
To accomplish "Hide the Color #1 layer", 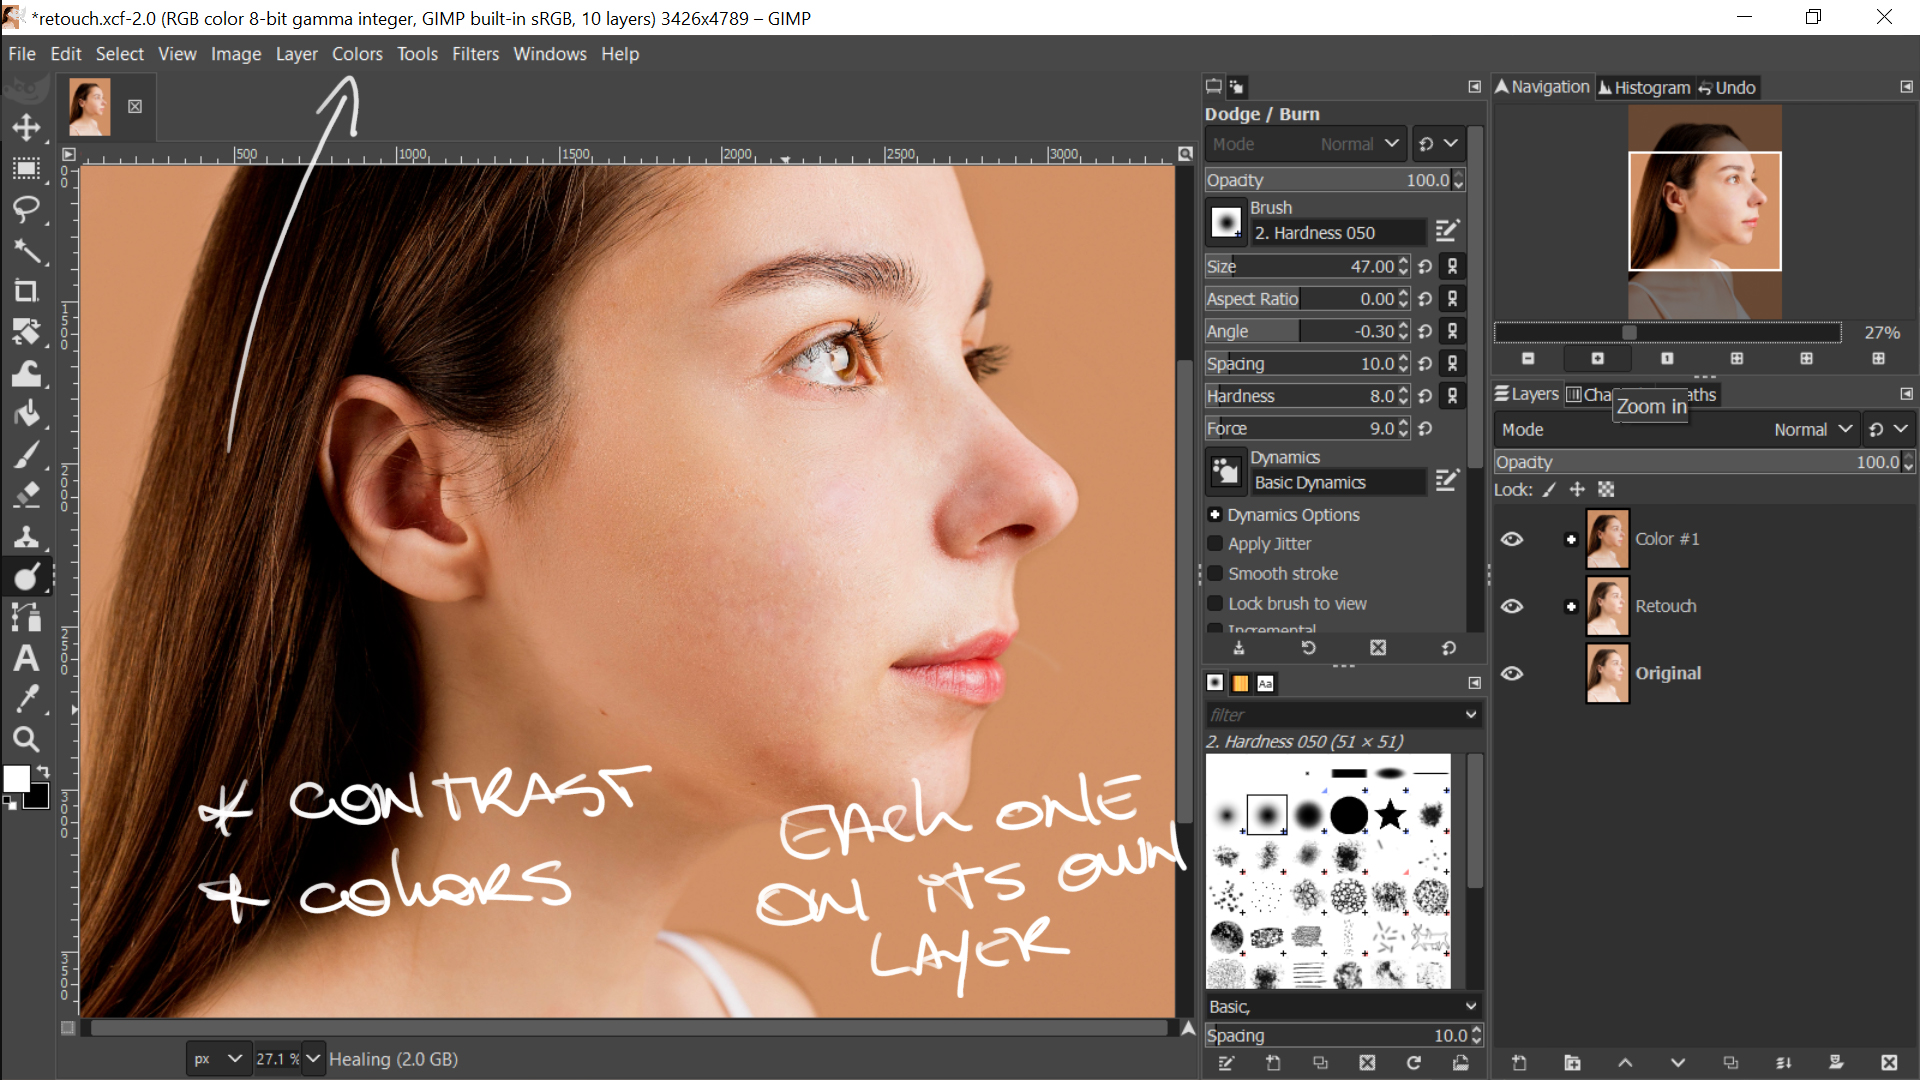I will (x=1512, y=539).
